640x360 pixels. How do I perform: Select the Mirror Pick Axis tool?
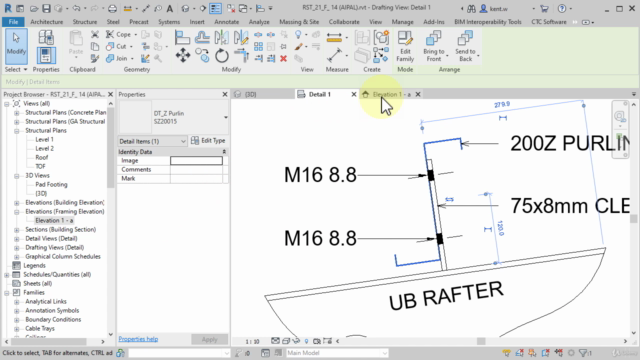[x=221, y=38]
